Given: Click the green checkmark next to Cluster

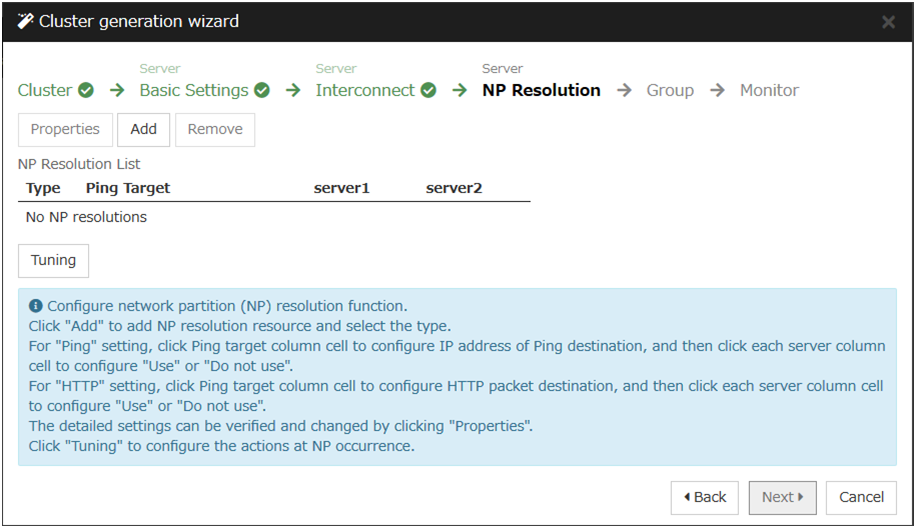Looking at the screenshot, I should coord(86,90).
